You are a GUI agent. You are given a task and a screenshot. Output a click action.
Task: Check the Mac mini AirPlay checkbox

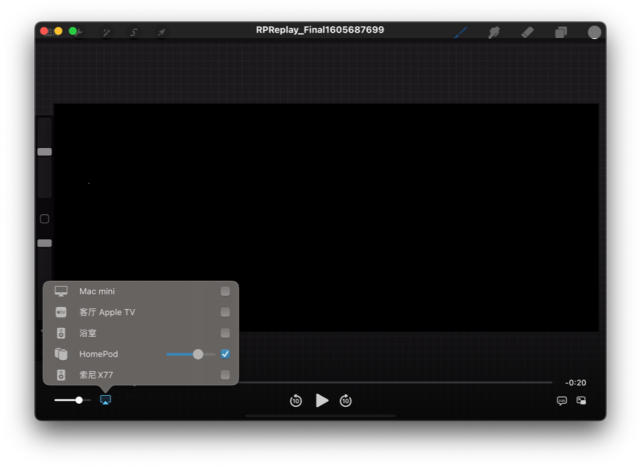225,291
